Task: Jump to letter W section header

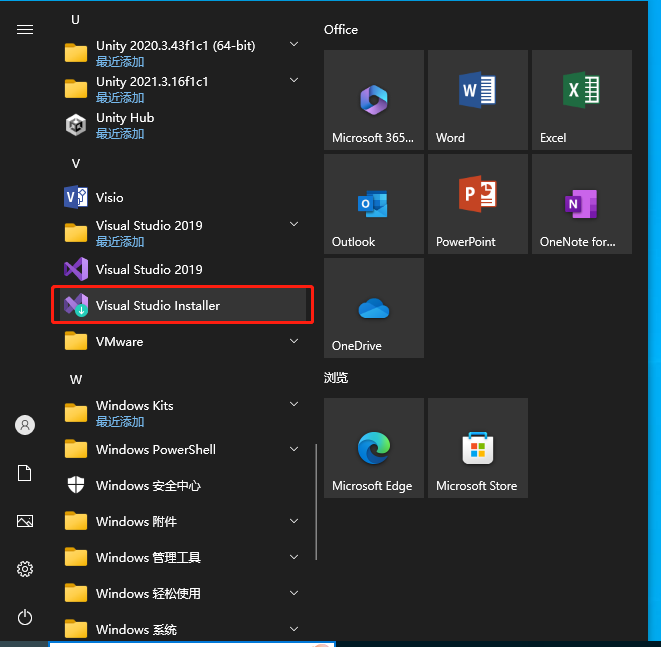Action: [76, 379]
